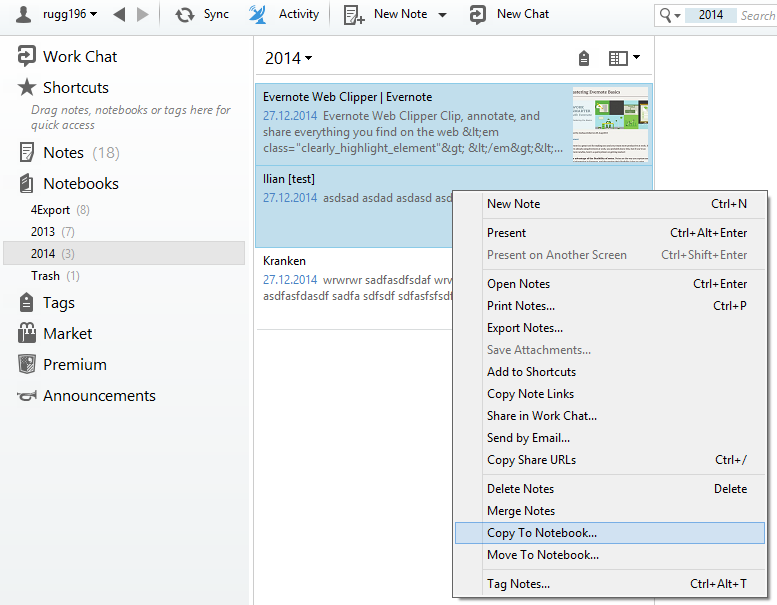Image resolution: width=777 pixels, height=605 pixels.
Task: Choose New Note from context menu
Action: (x=610, y=204)
